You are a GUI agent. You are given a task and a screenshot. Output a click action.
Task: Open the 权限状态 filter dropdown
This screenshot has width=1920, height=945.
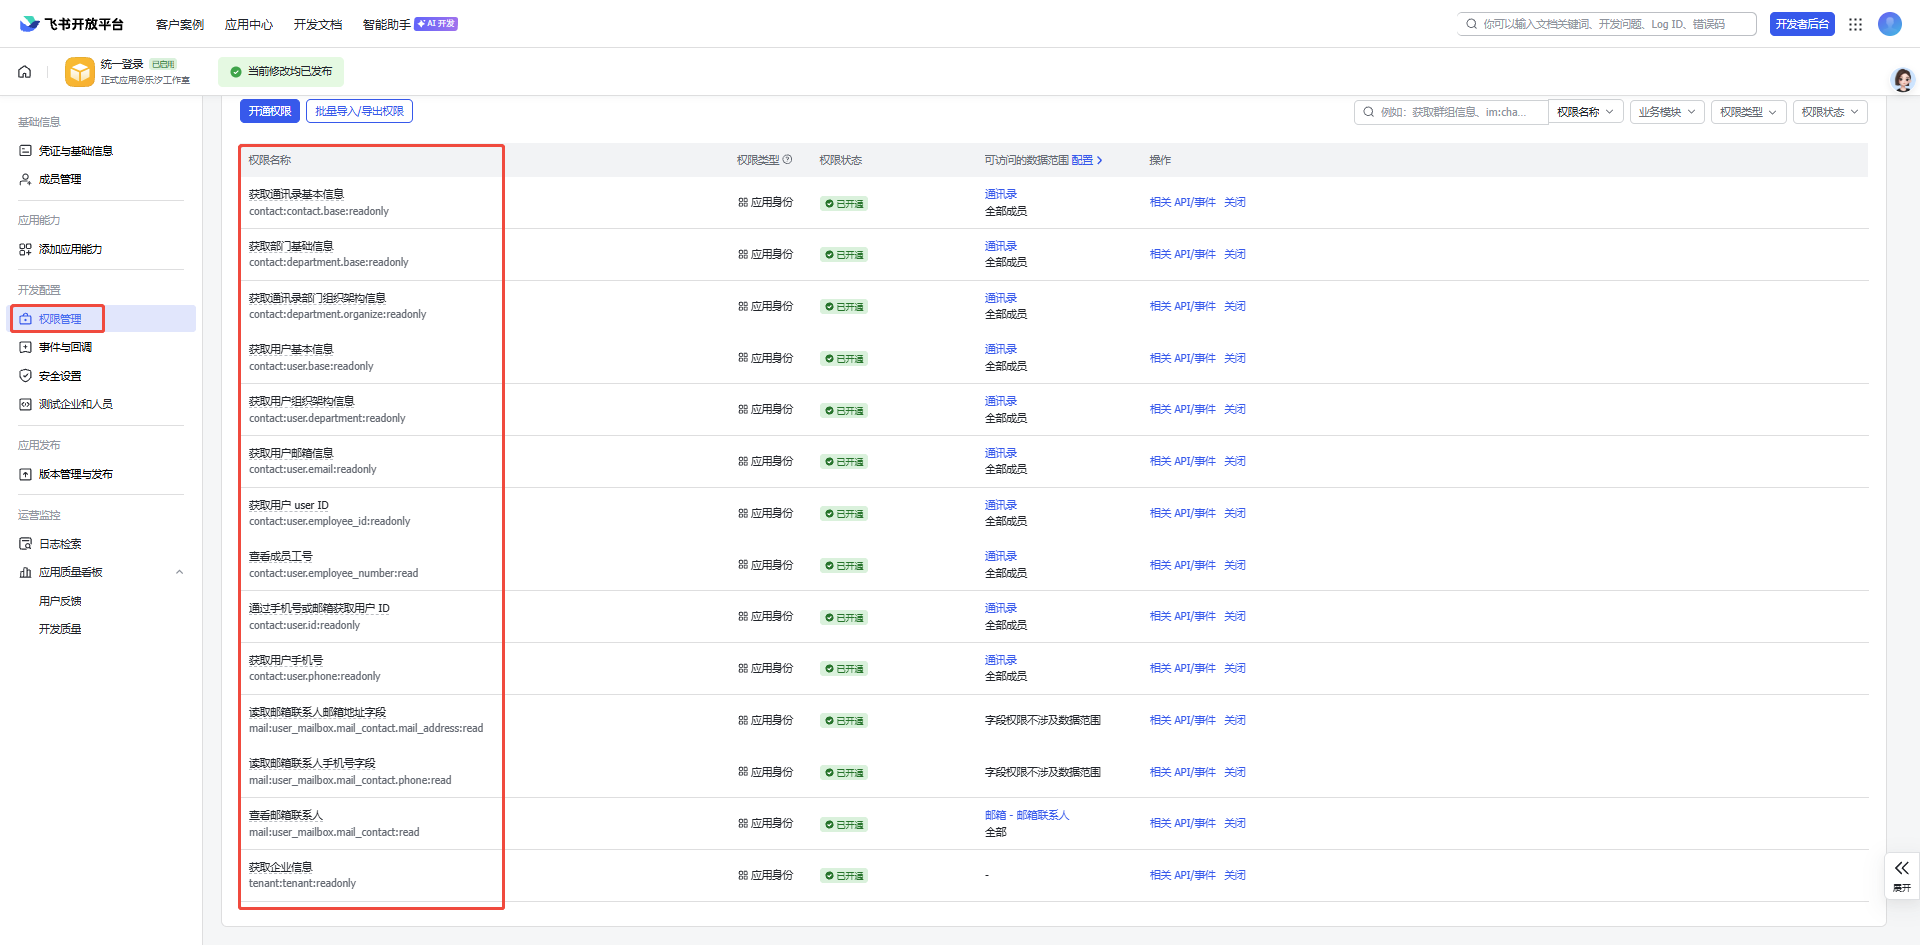click(x=1829, y=112)
